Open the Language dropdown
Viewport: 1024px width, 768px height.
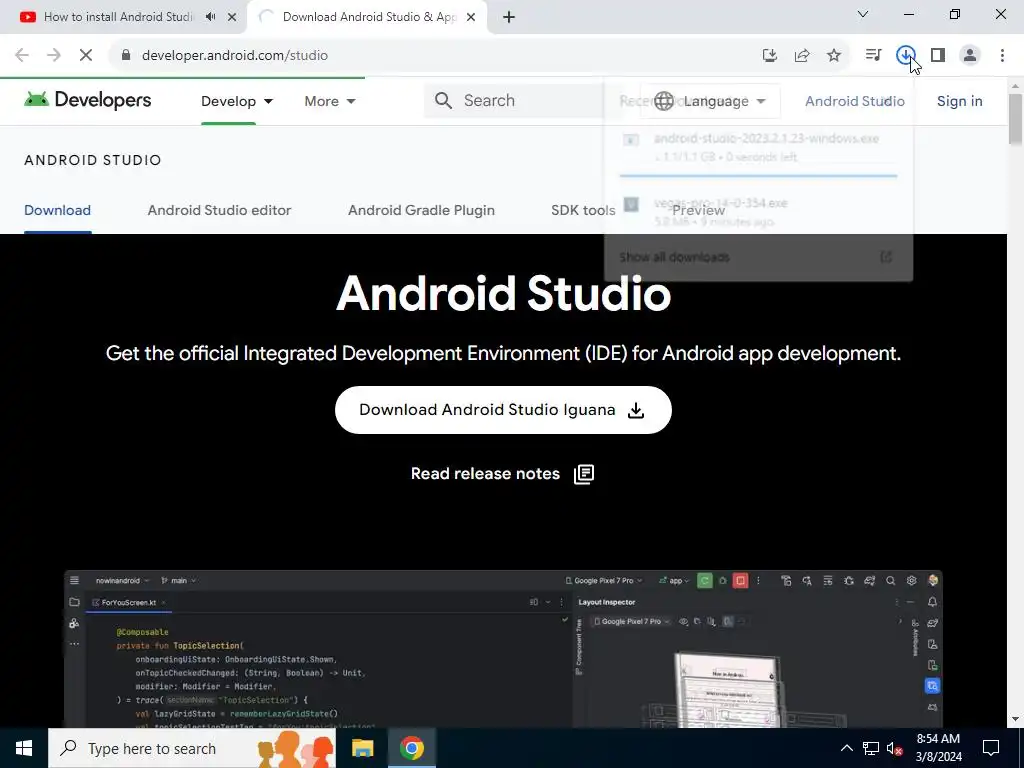pyautogui.click(x=710, y=101)
